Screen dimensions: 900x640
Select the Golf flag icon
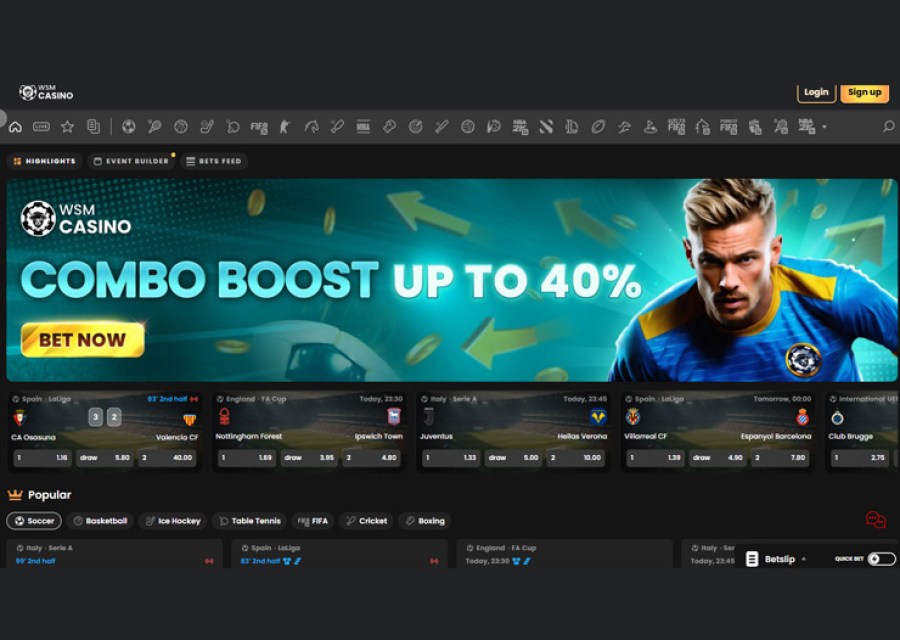(x=650, y=127)
